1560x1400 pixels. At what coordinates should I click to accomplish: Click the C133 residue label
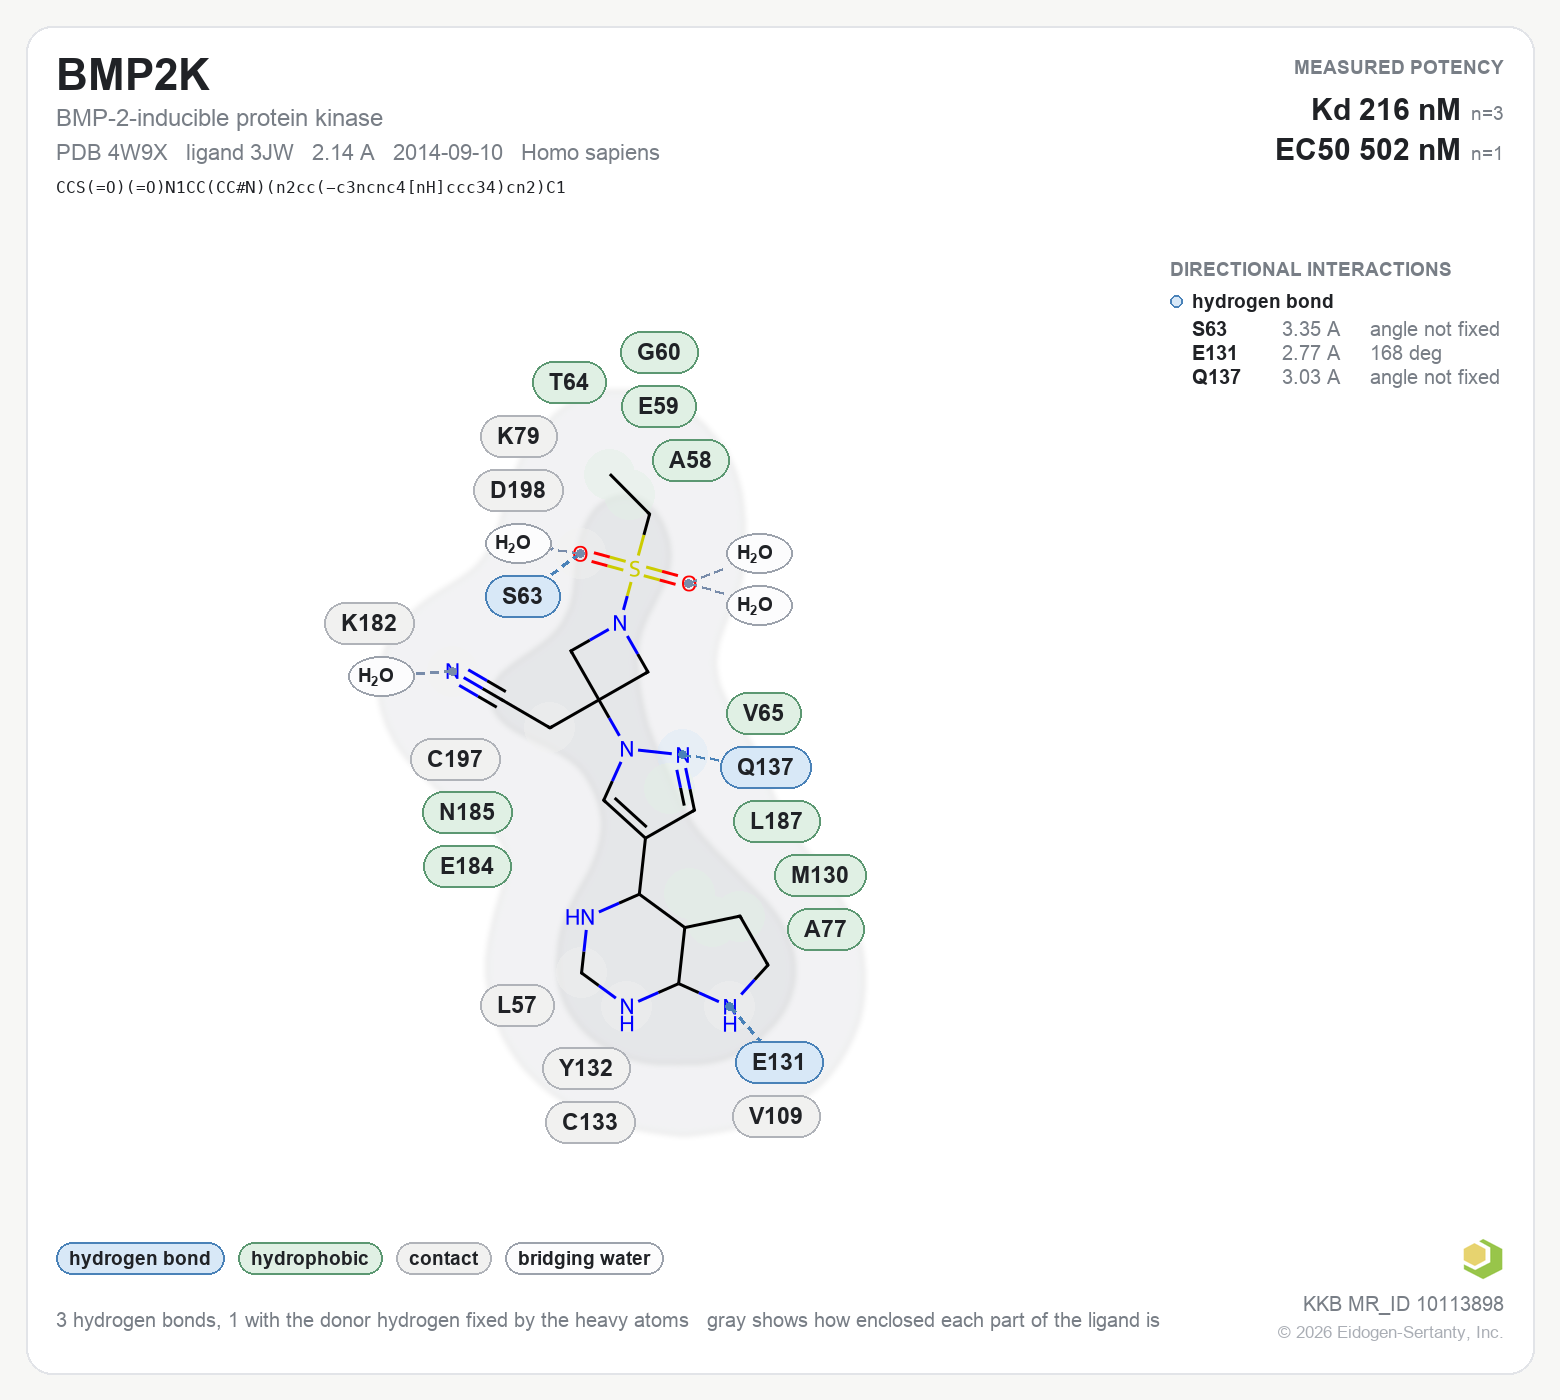click(590, 1122)
